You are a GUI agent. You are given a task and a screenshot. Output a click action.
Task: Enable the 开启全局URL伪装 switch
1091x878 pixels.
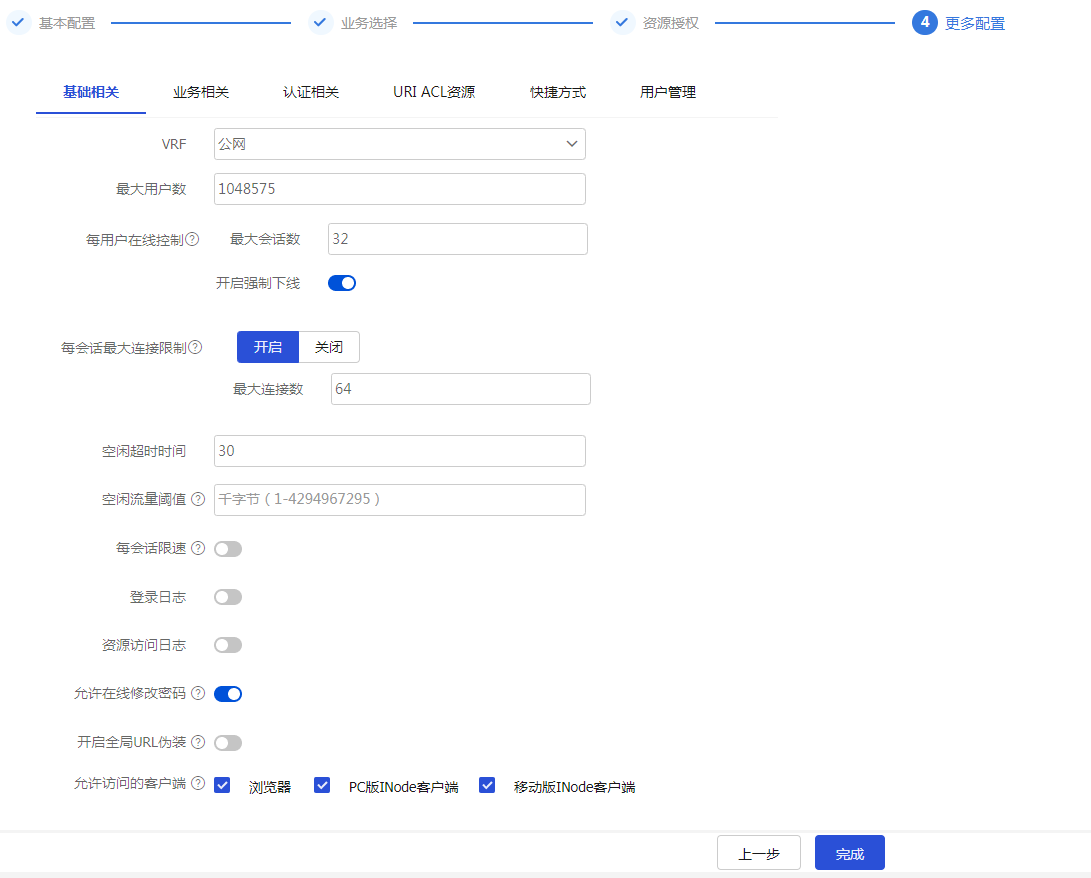(228, 742)
